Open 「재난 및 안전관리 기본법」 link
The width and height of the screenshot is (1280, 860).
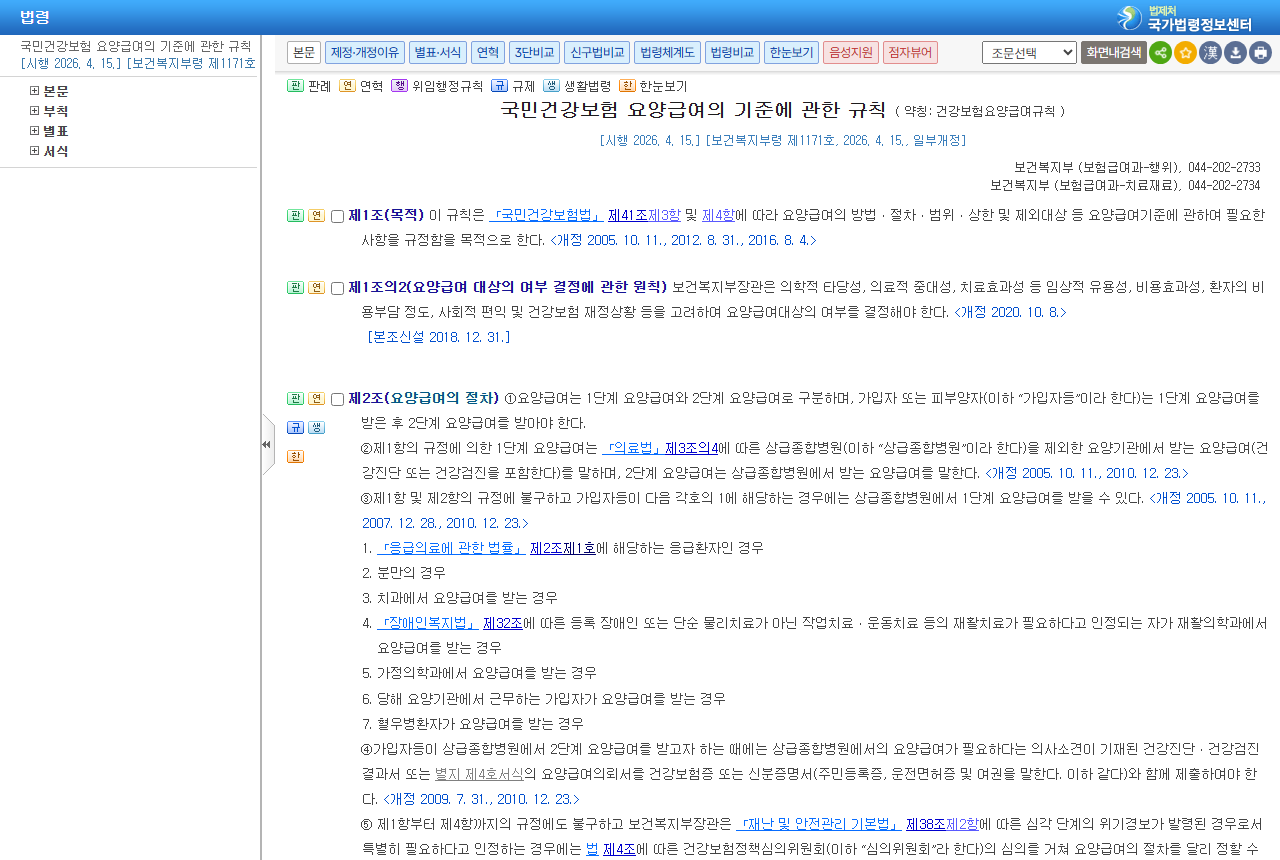coord(819,824)
